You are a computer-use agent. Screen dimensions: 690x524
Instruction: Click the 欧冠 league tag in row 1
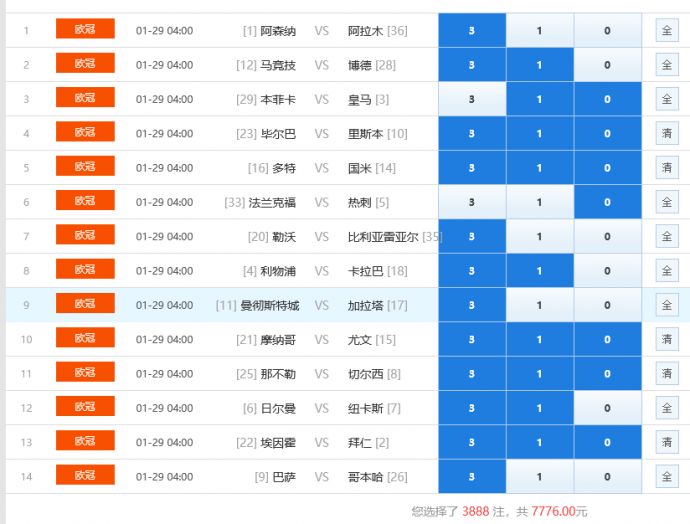point(85,30)
